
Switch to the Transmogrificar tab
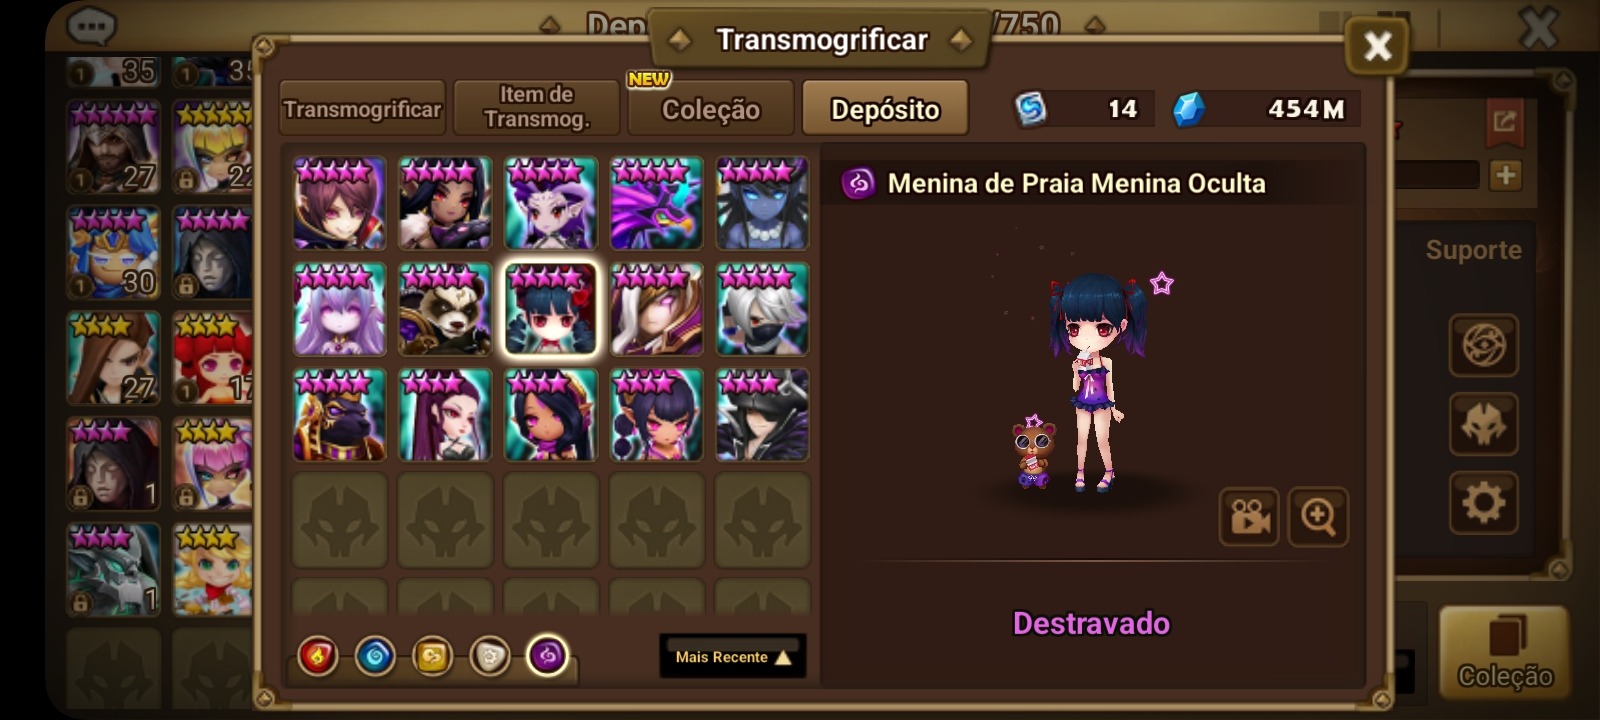tap(362, 108)
